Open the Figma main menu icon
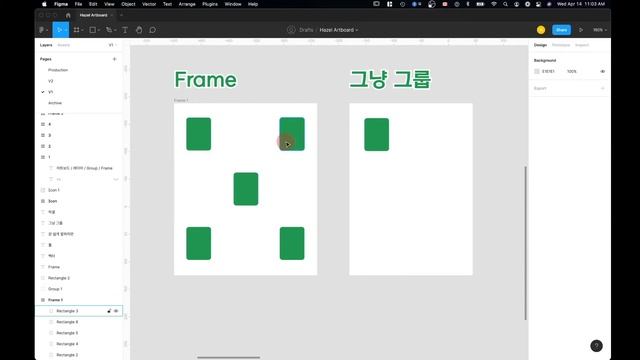The width and height of the screenshot is (640, 360). pos(42,30)
